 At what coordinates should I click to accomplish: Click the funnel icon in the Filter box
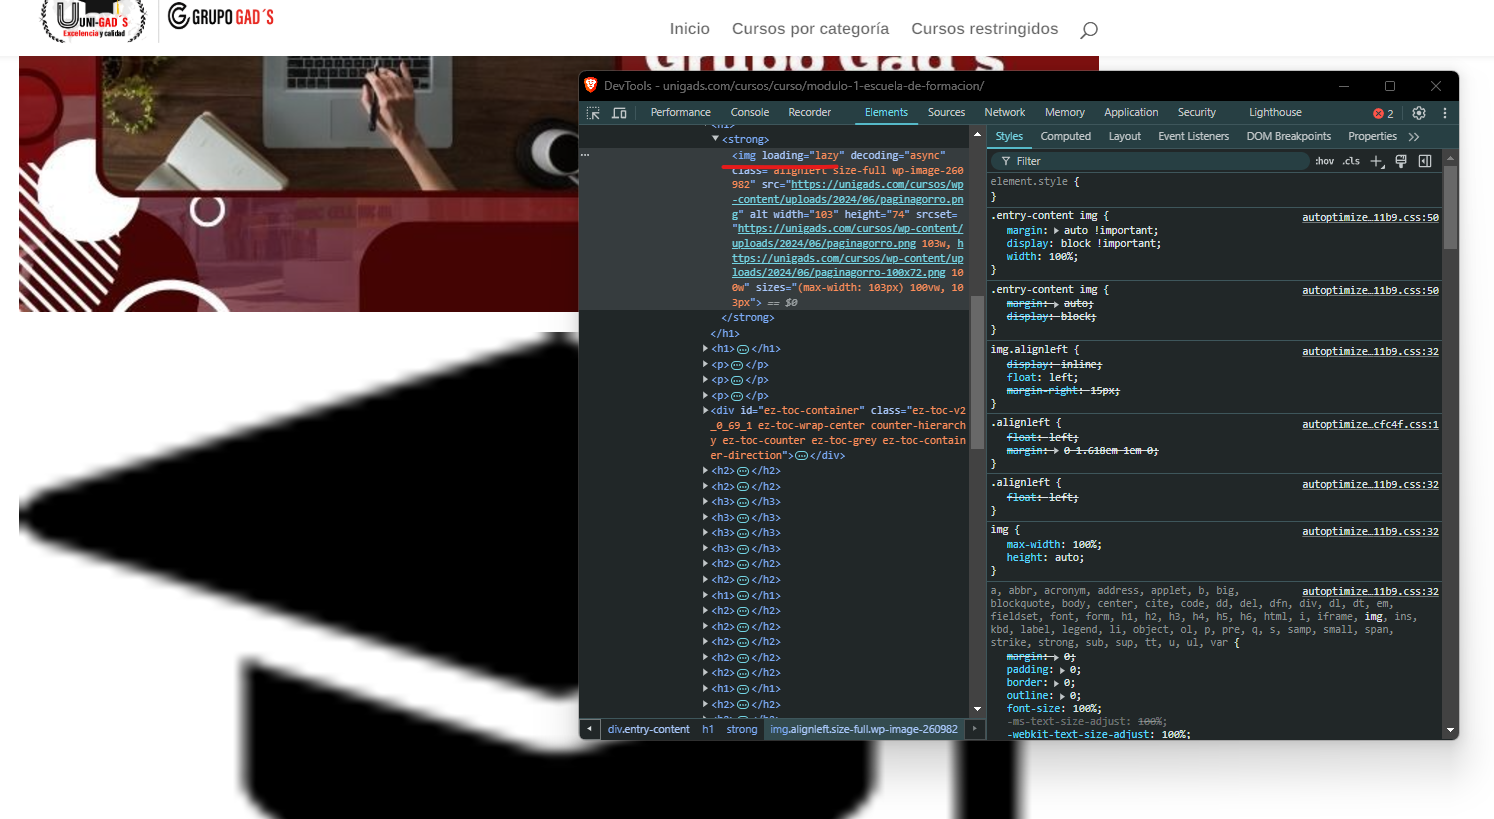(1006, 161)
